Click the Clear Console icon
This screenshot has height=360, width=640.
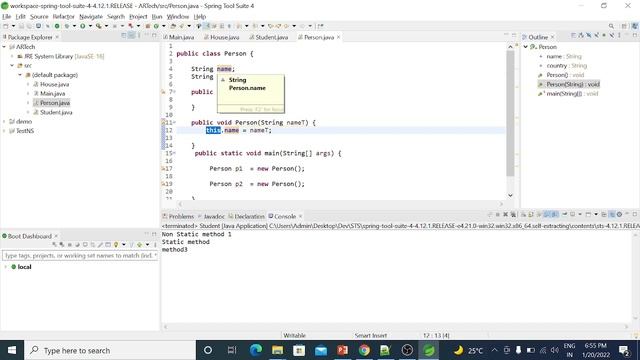point(524,214)
